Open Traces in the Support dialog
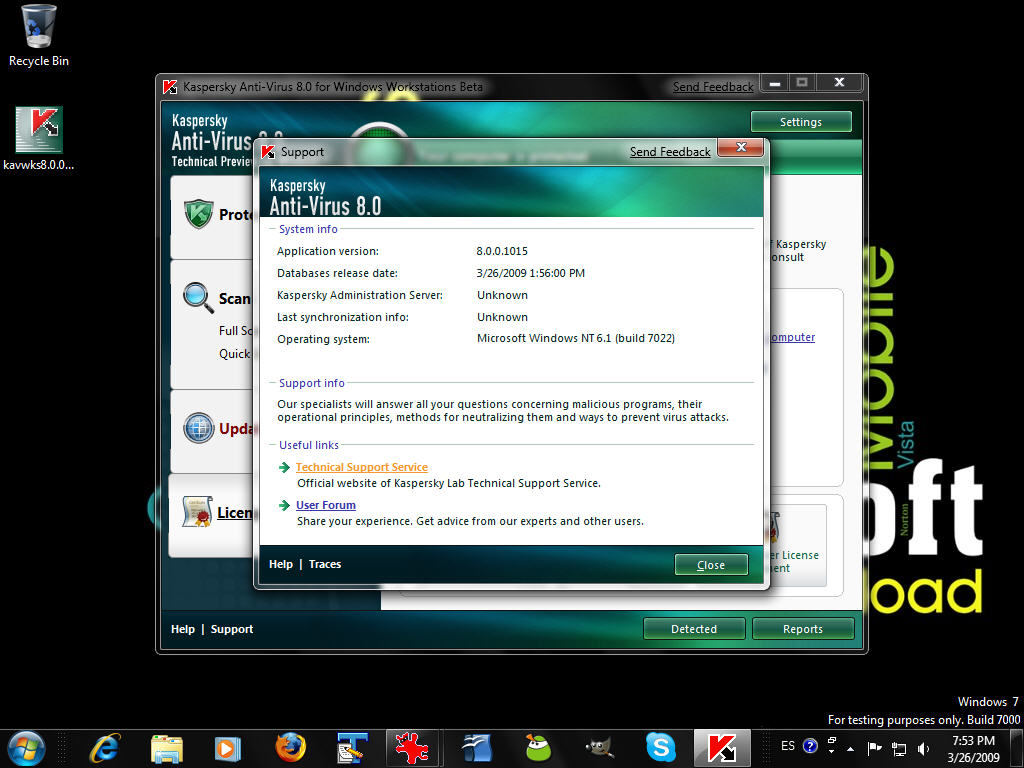The height and width of the screenshot is (768, 1024). [x=325, y=563]
